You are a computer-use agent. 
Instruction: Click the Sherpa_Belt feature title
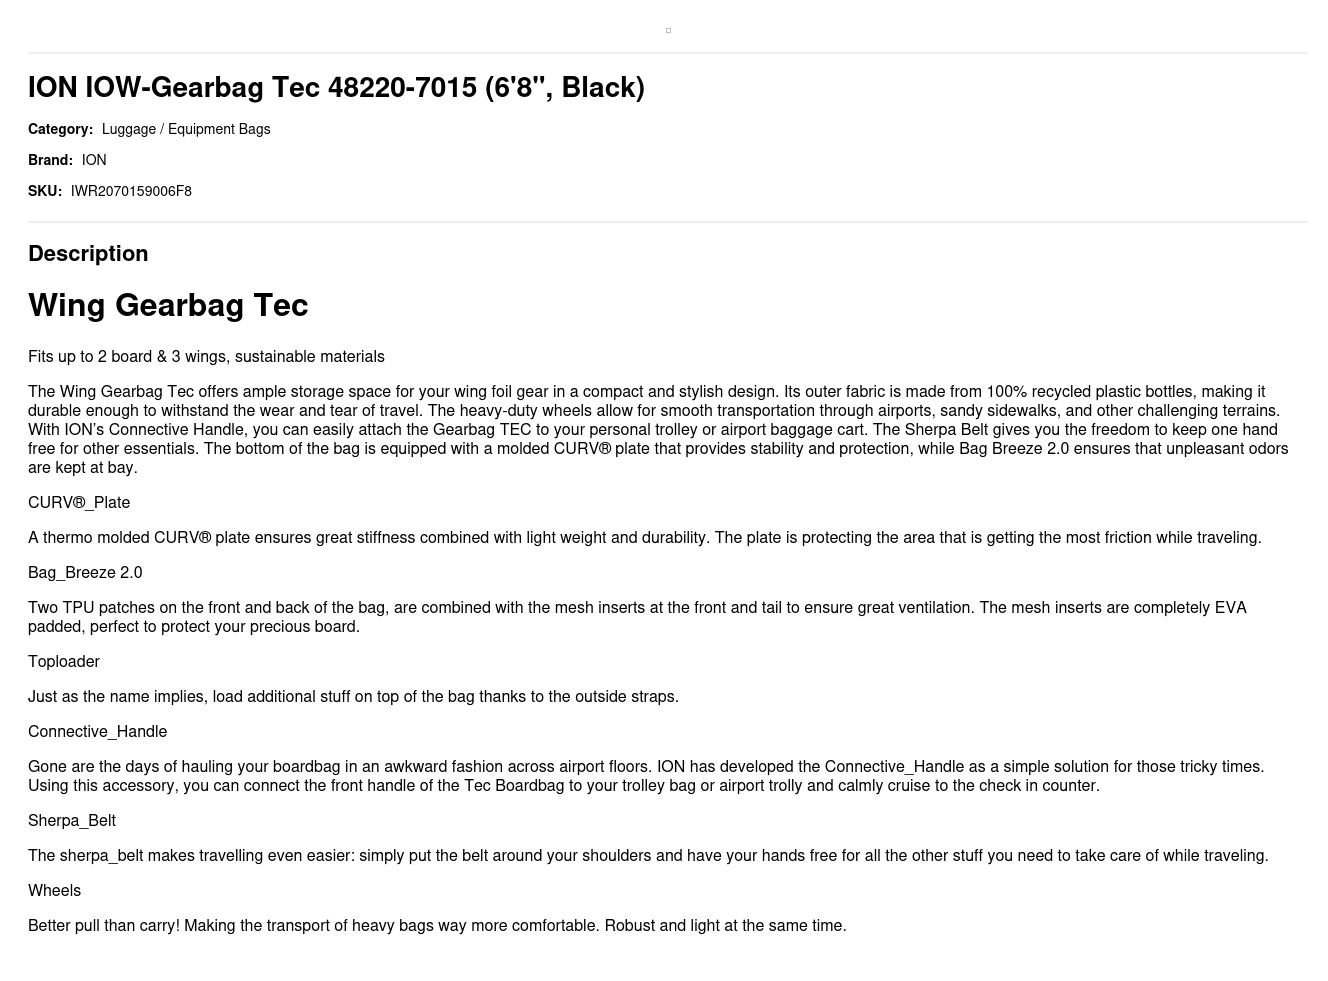pyautogui.click(x=72, y=820)
